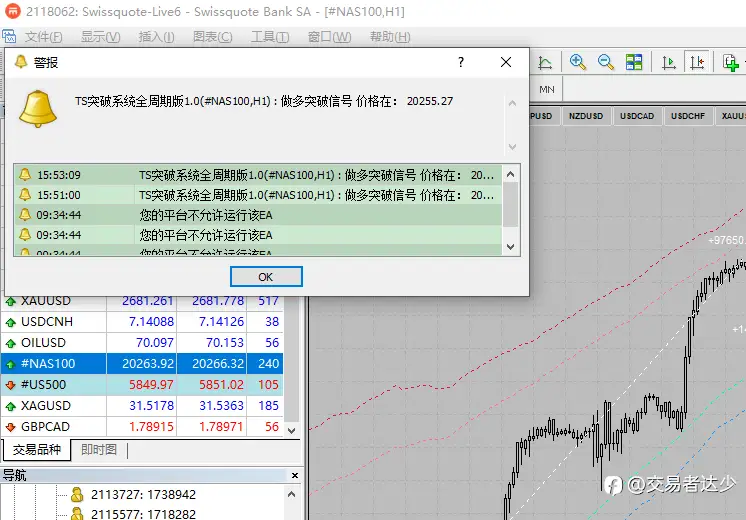Viewport: 746px width, 520px height.
Task: Click the bell icon in 15:51:00 row
Action: click(x=25, y=195)
